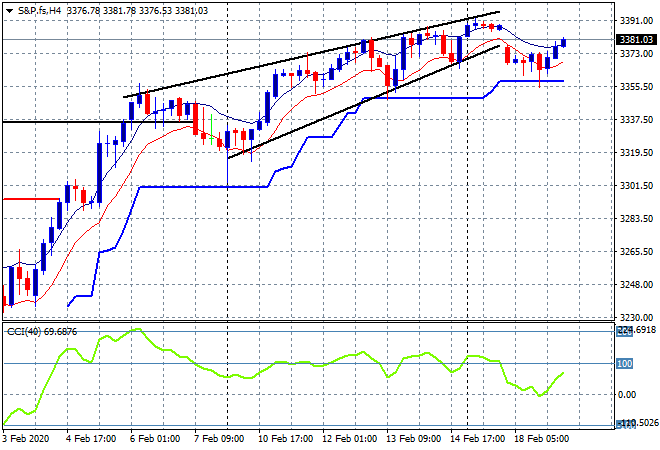Click the 3265.50 price axis label
660x450 pixels.
tap(636, 252)
